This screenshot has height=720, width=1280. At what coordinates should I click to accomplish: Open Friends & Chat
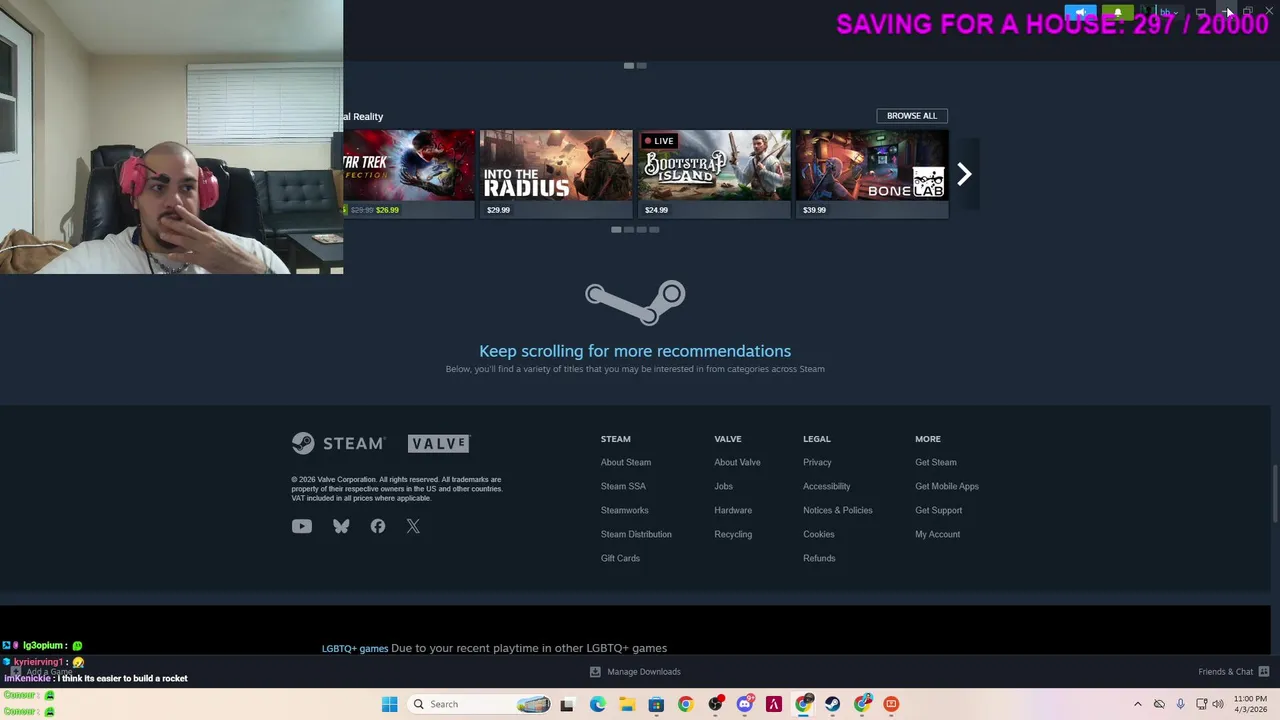tap(1234, 672)
